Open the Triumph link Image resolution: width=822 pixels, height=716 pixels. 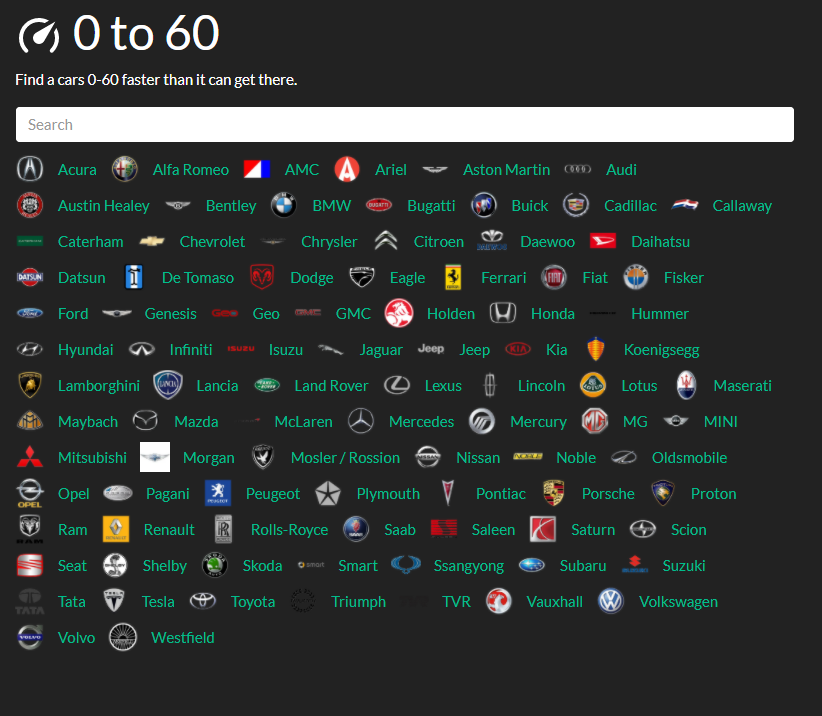click(x=359, y=602)
